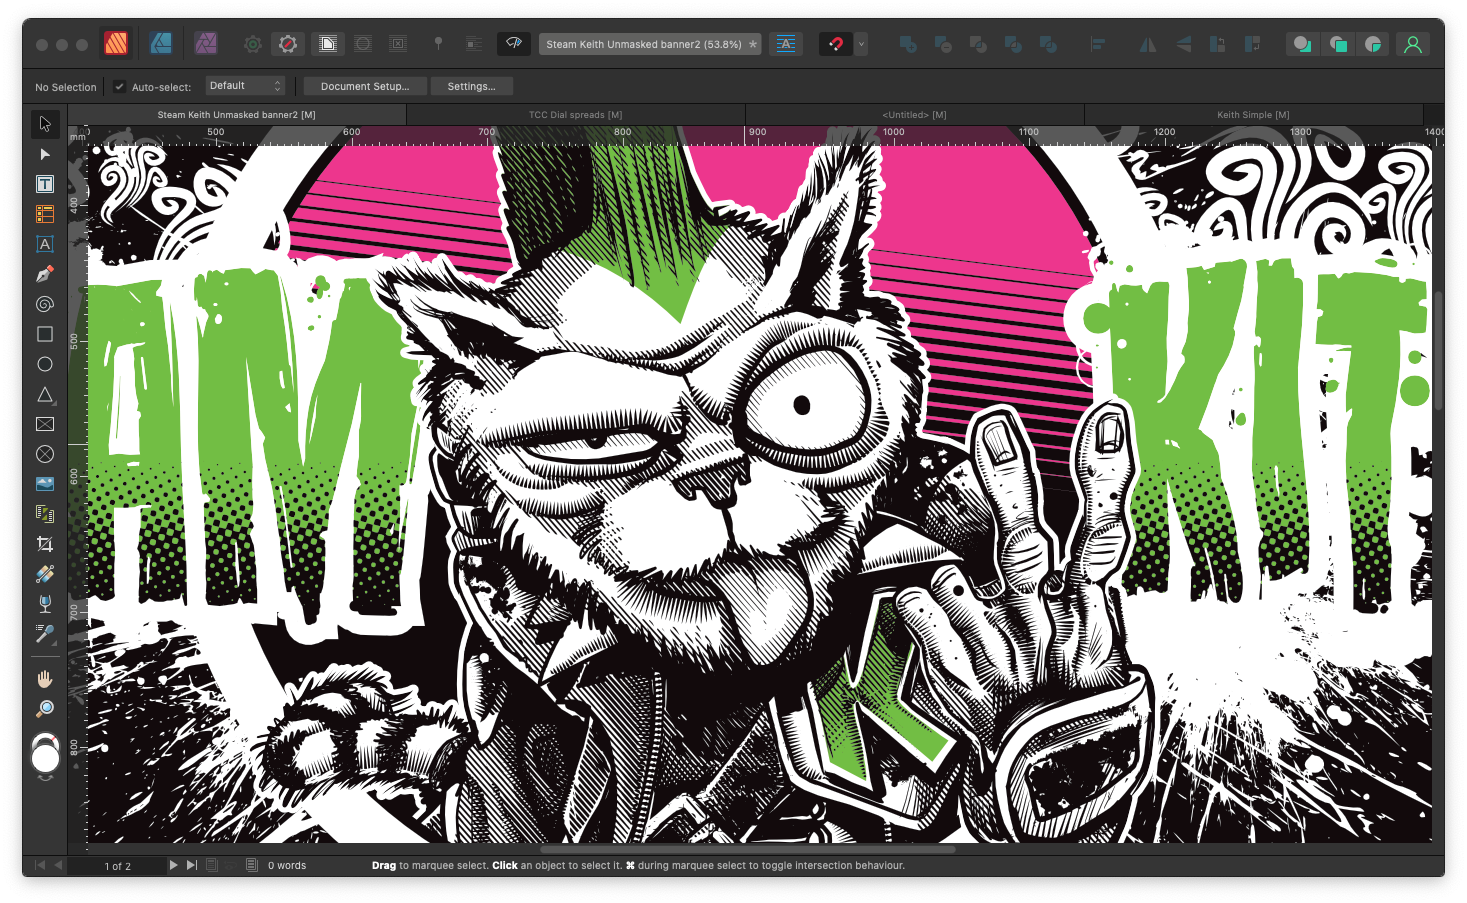Click the vertical scrollbar on the right
This screenshot has width=1467, height=903.
[x=1438, y=350]
